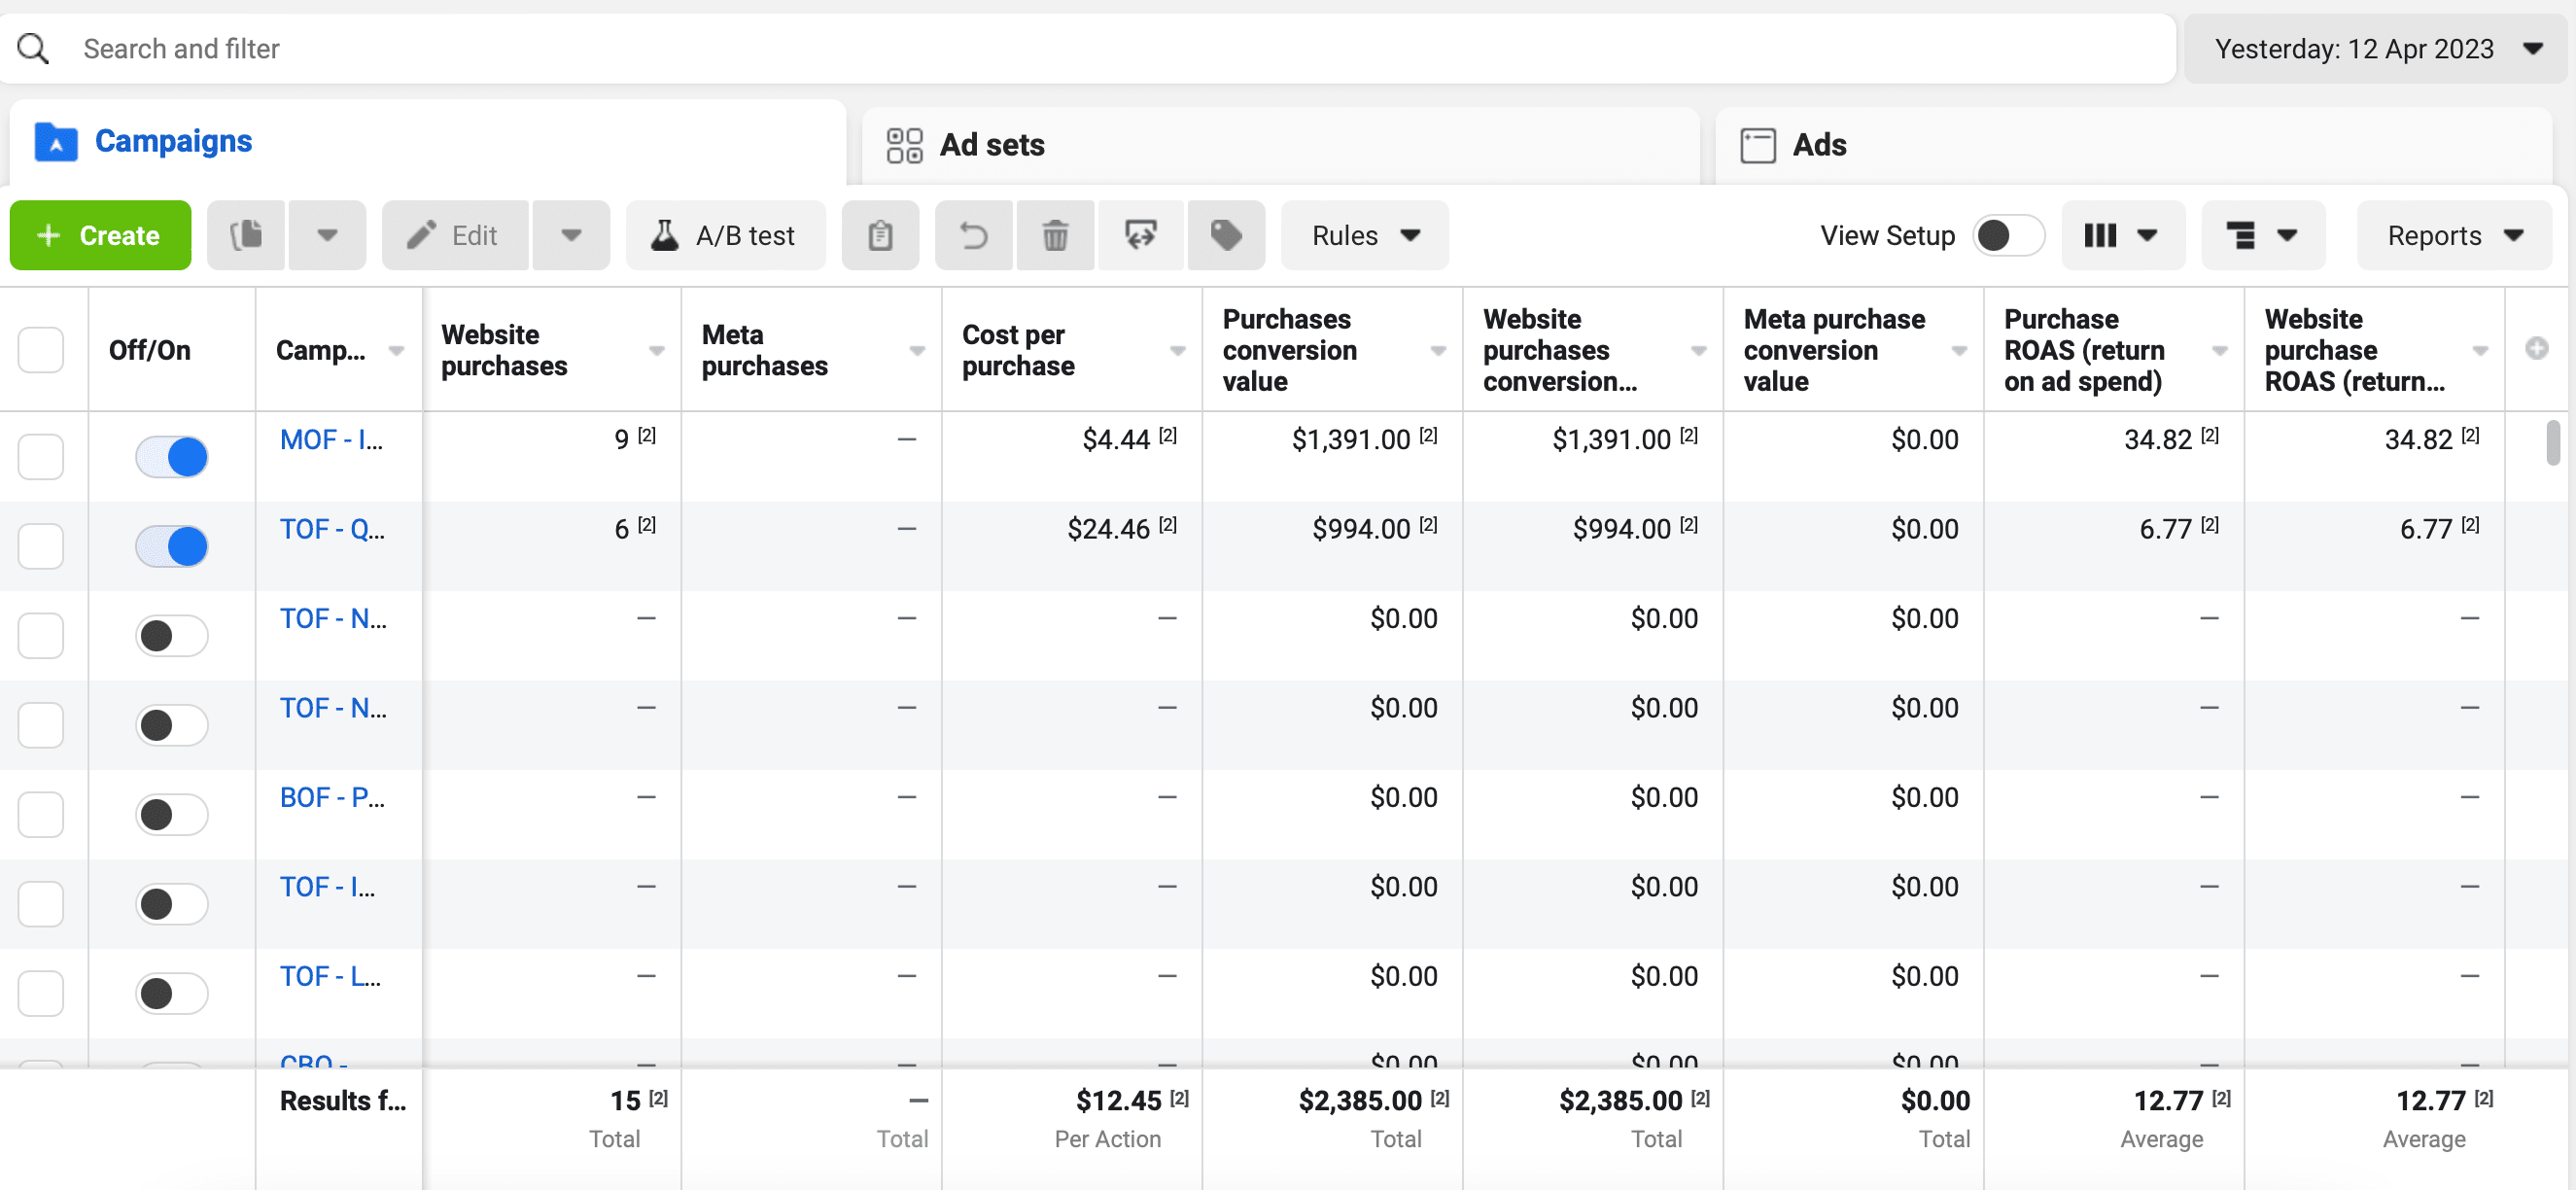
Task: Open the BOF - P campaign link
Action: click(332, 798)
